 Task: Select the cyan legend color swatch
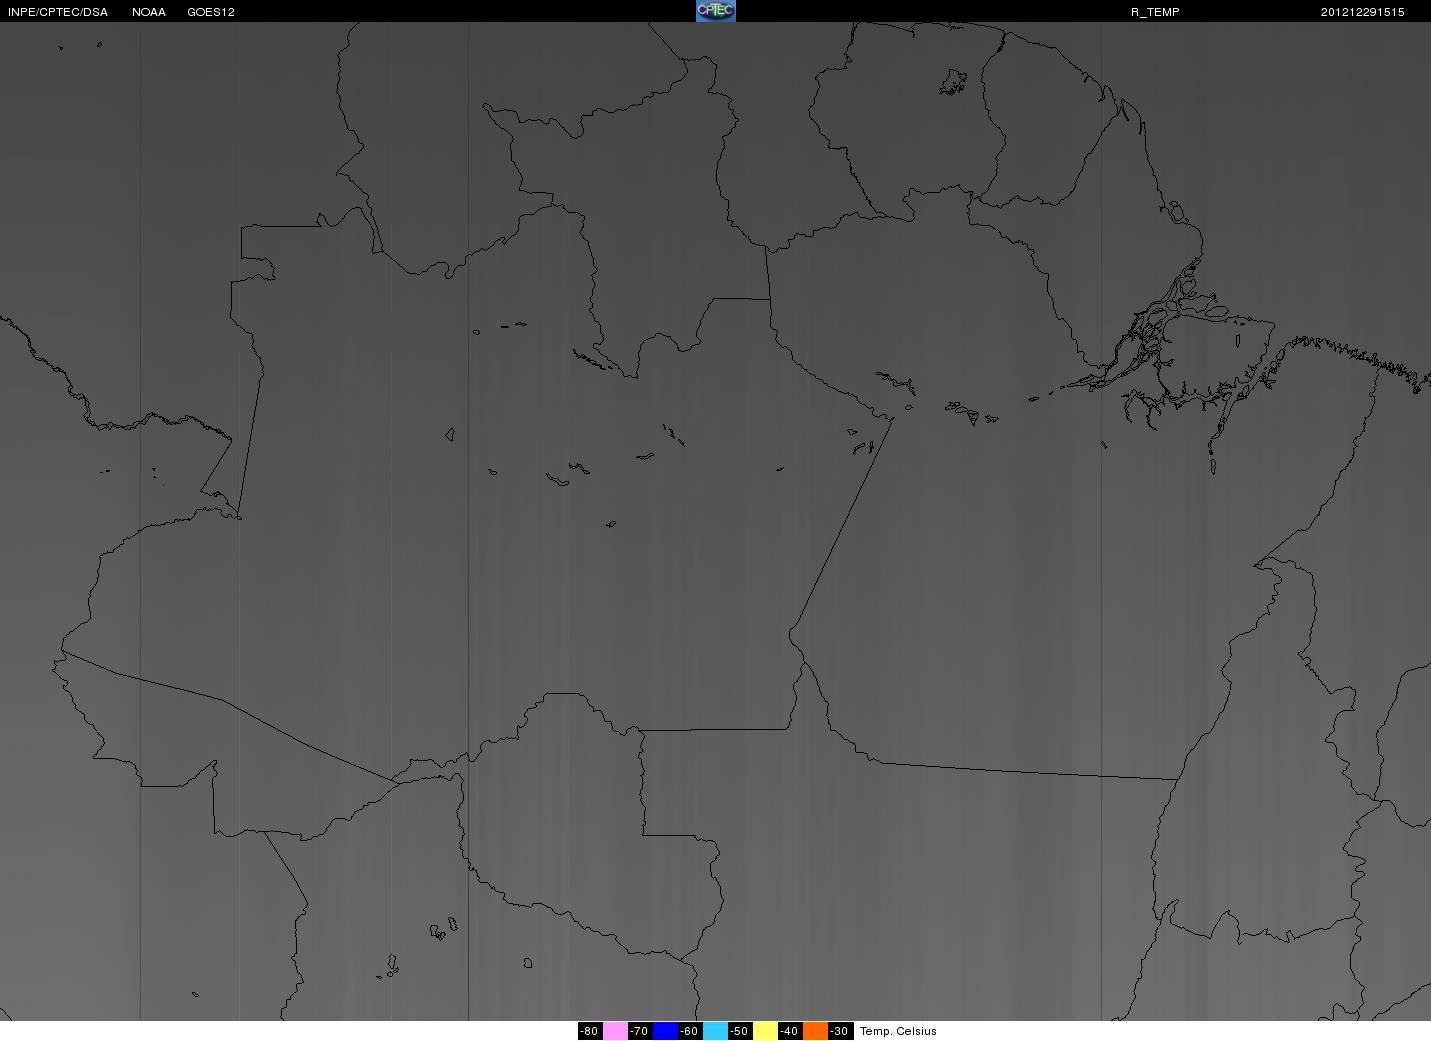tap(715, 1031)
